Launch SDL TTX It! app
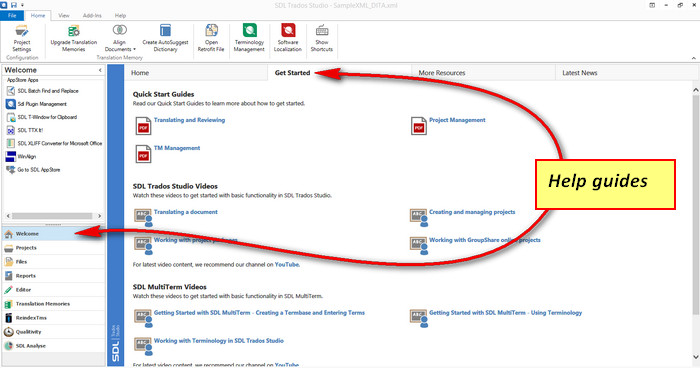The image size is (700, 368). click(25, 130)
